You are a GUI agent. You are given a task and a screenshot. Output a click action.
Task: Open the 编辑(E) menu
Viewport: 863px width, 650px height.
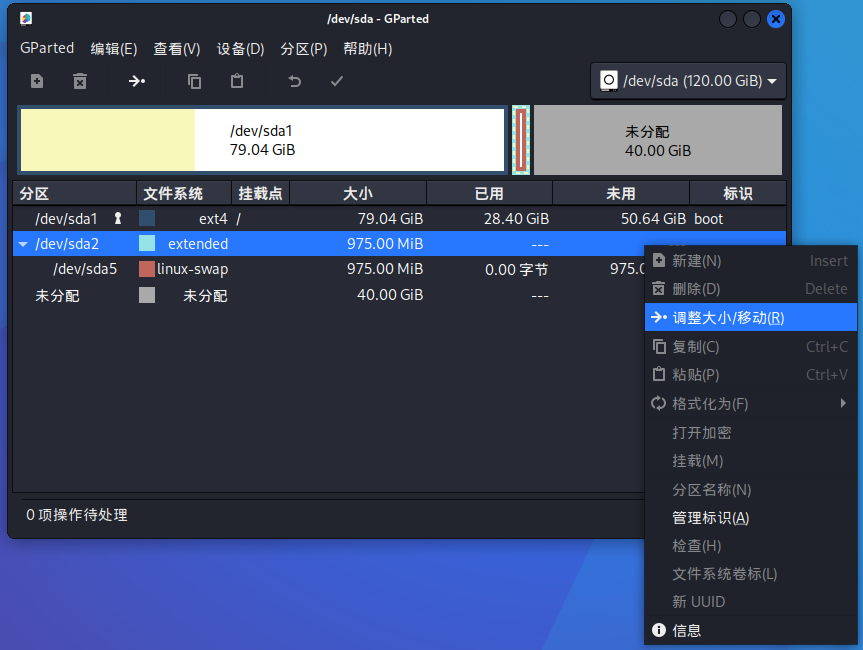113,48
